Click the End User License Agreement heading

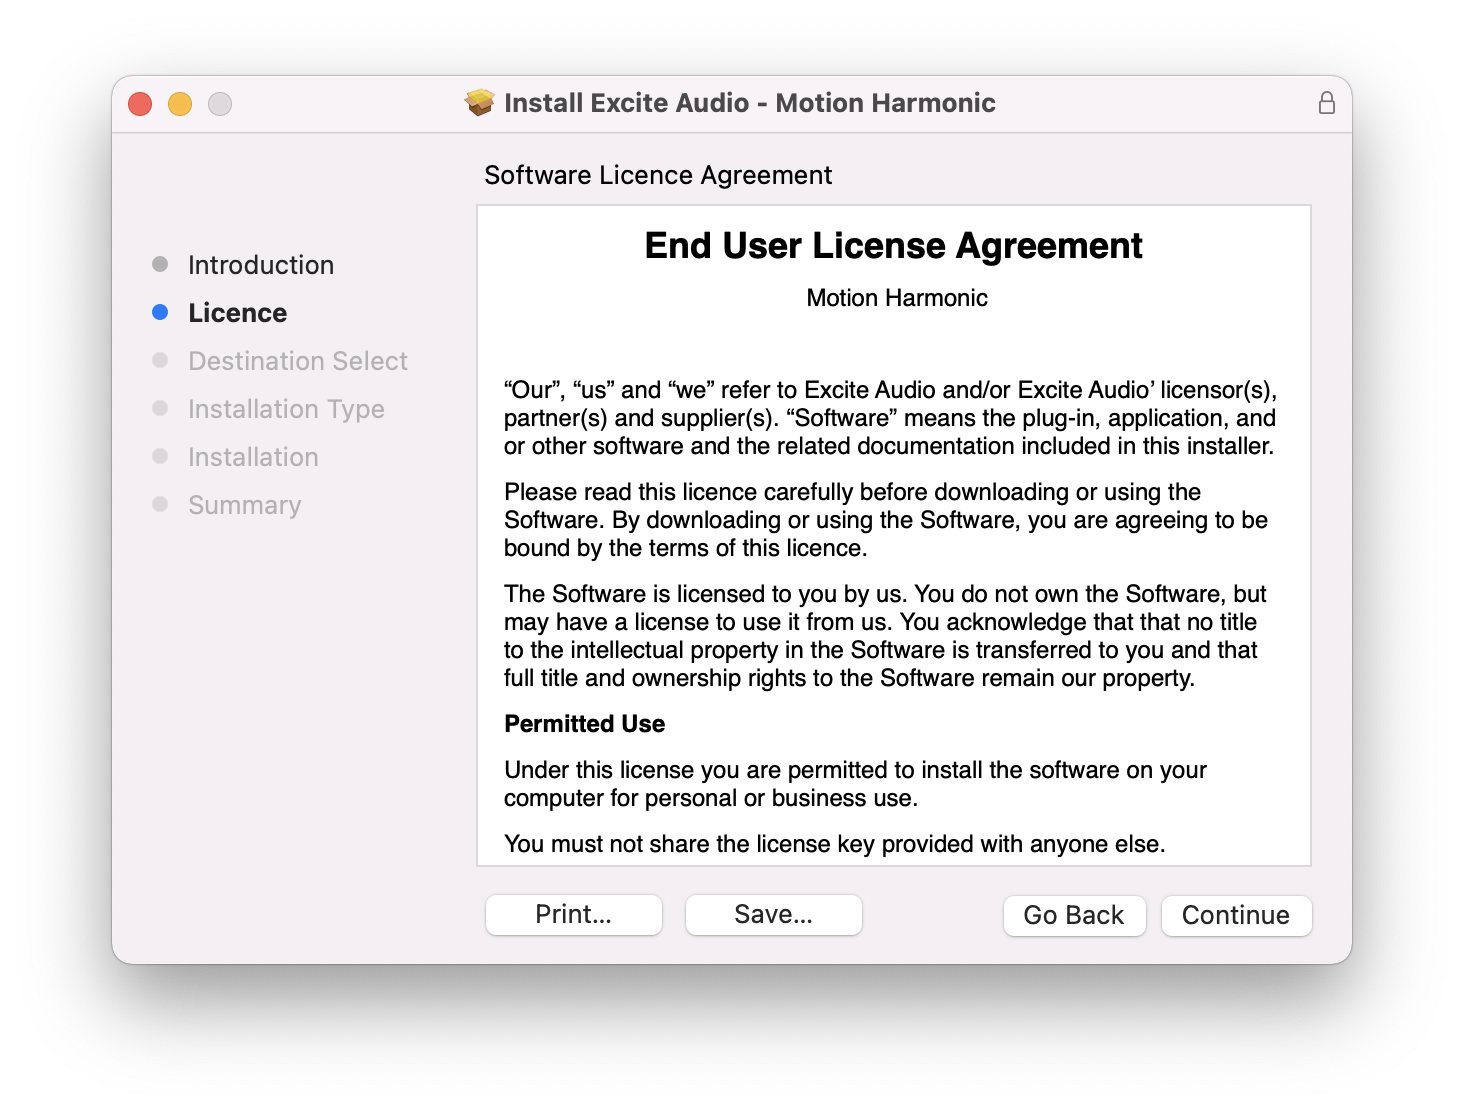pos(894,246)
